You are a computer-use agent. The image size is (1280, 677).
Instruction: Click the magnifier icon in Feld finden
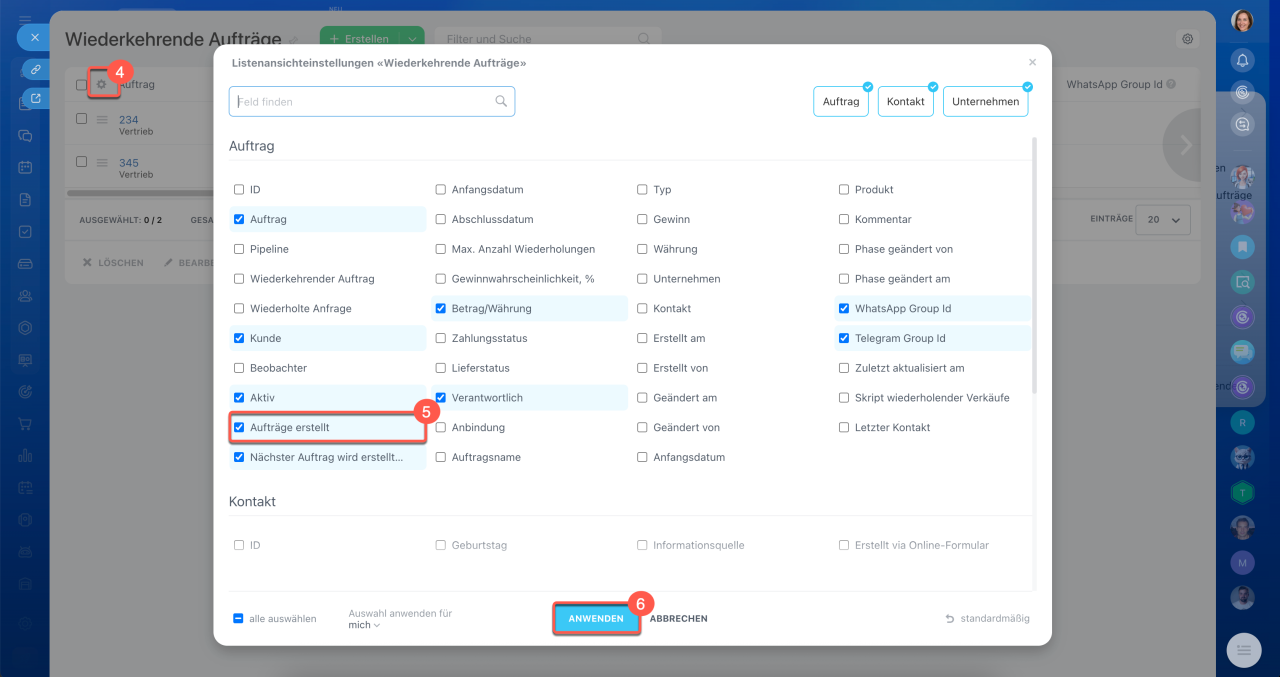501,101
